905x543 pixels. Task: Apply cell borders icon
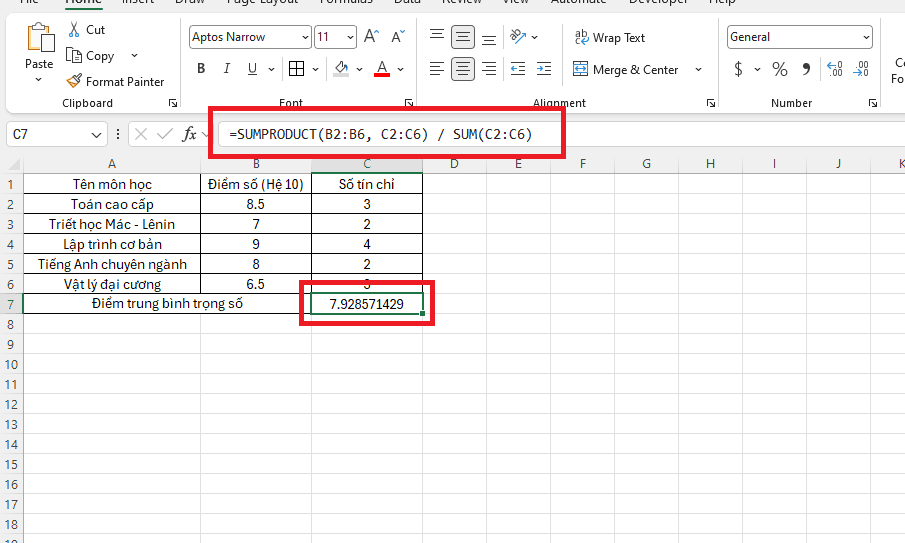pos(297,69)
